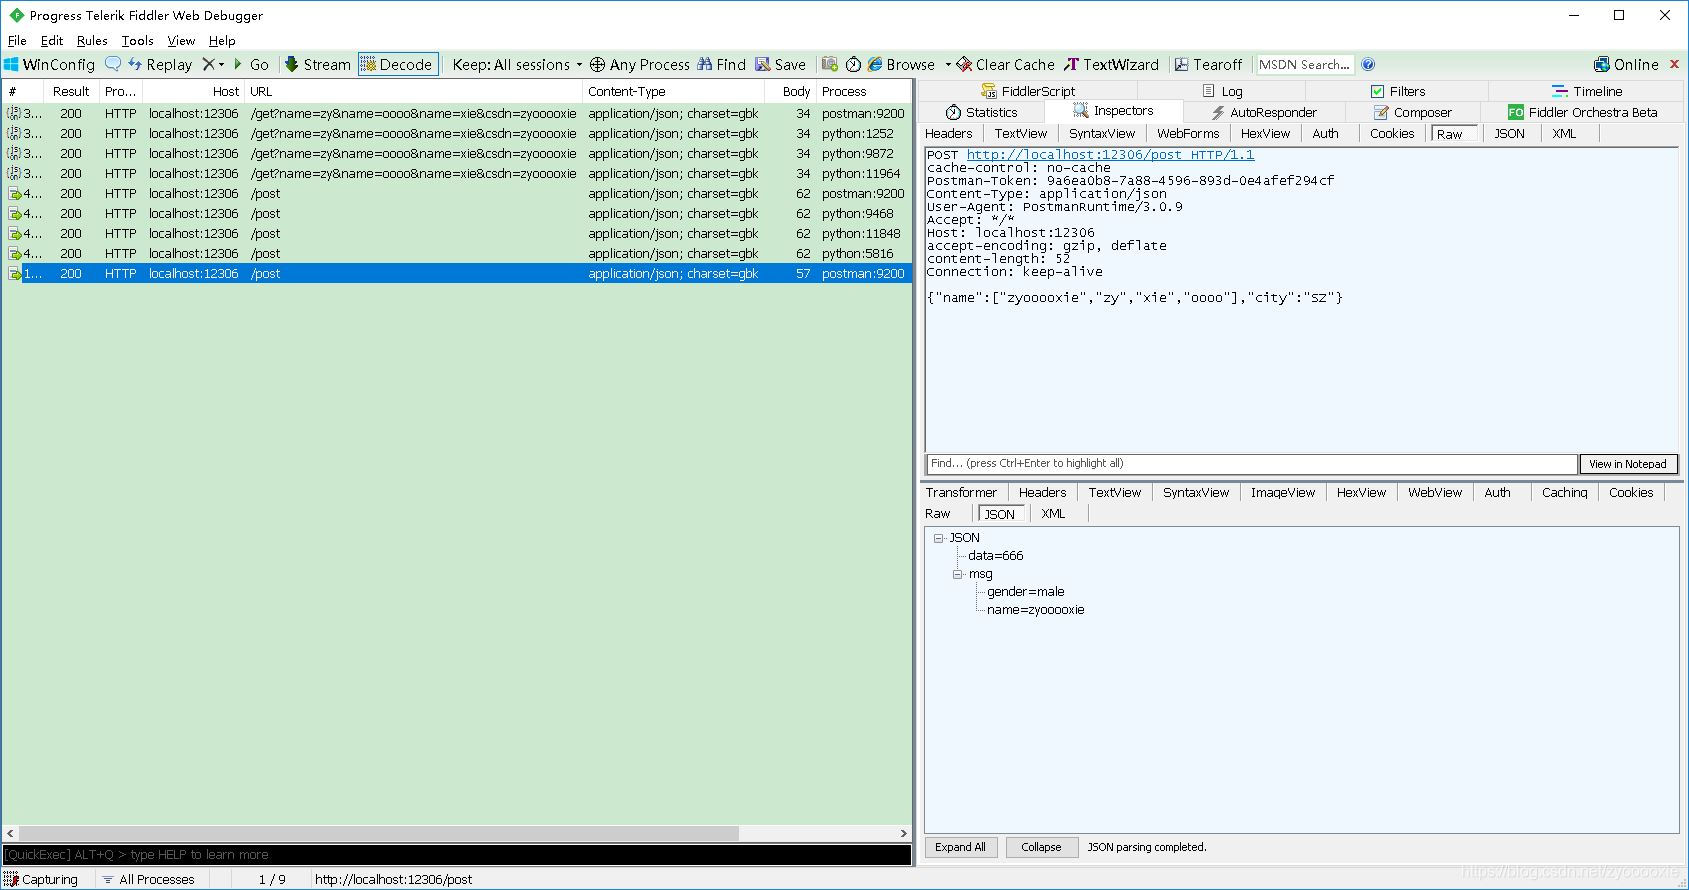Click the timer clock icon

point(853,64)
